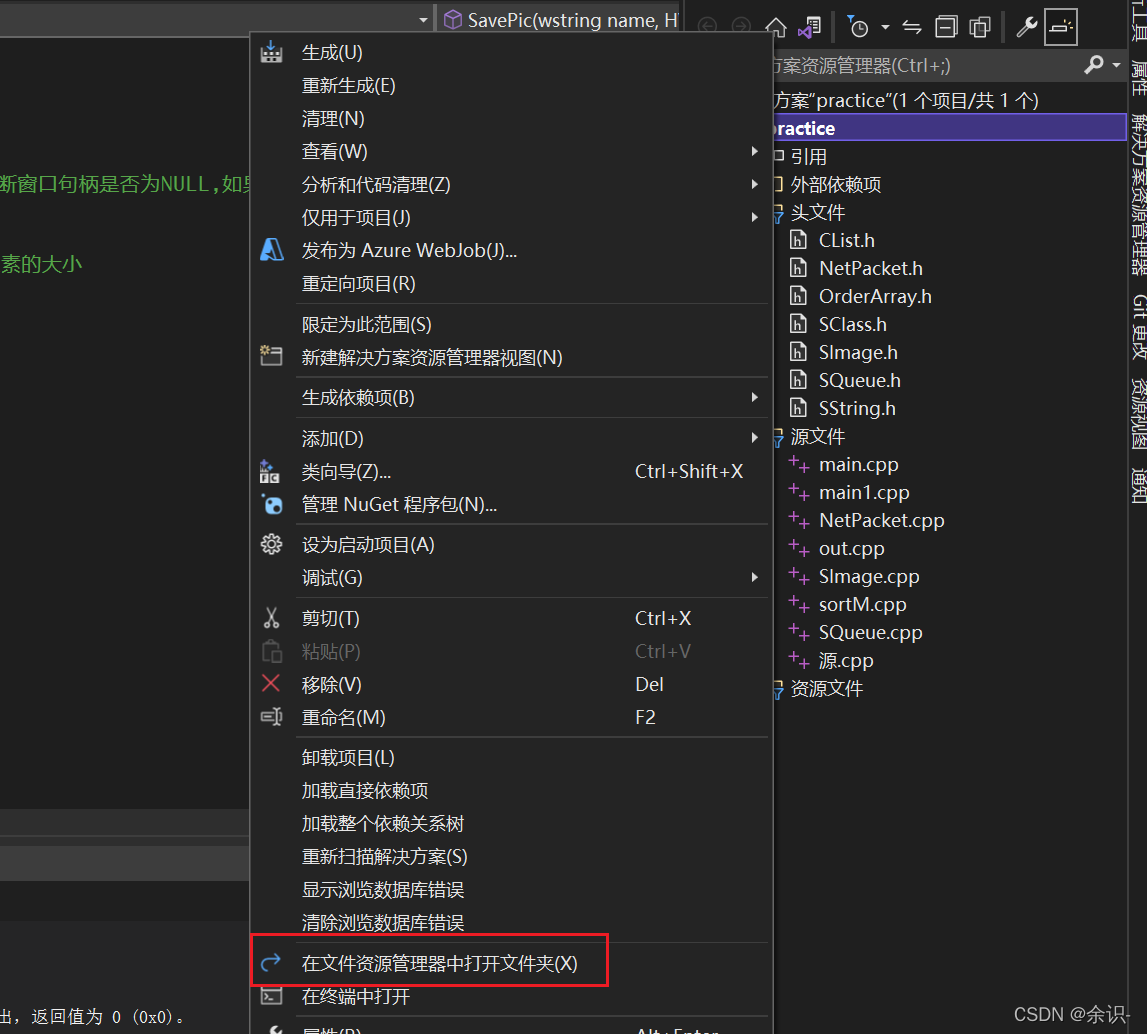This screenshot has height=1034, width=1147.
Task: Expand the 添加(D) submenu arrow
Action: click(754, 437)
